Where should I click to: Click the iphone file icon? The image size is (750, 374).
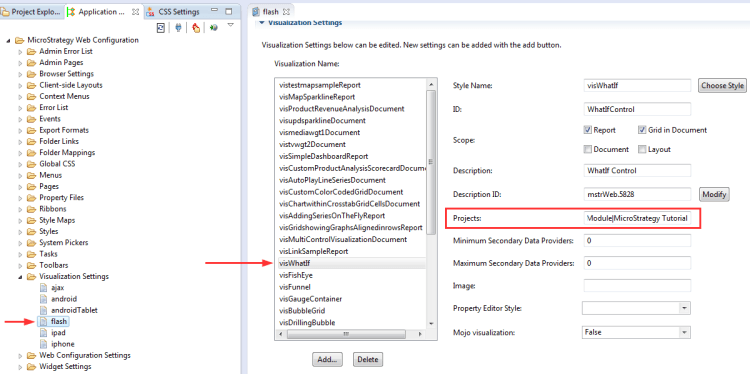coord(43,344)
